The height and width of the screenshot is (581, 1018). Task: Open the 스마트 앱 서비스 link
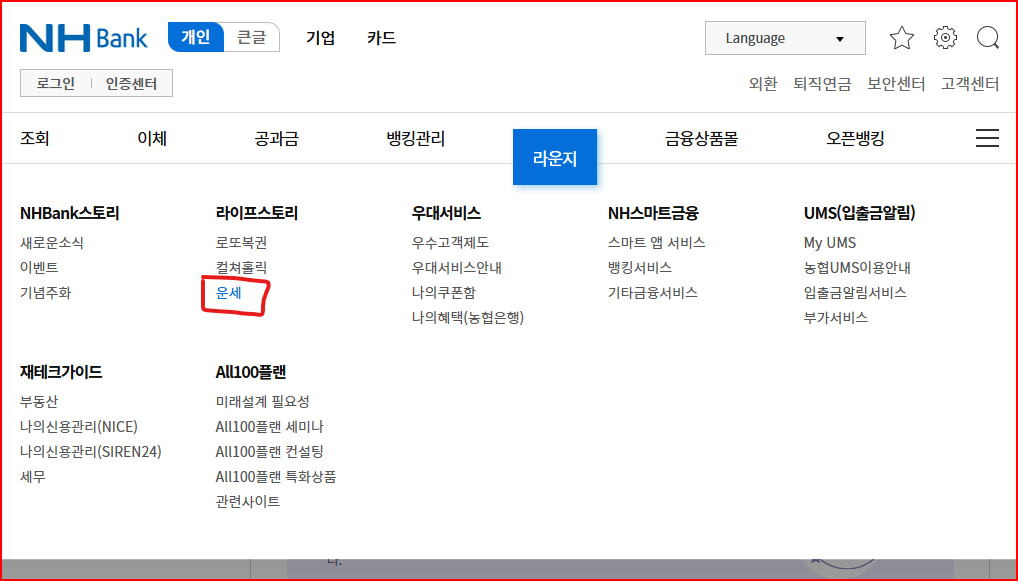pyautogui.click(x=656, y=243)
